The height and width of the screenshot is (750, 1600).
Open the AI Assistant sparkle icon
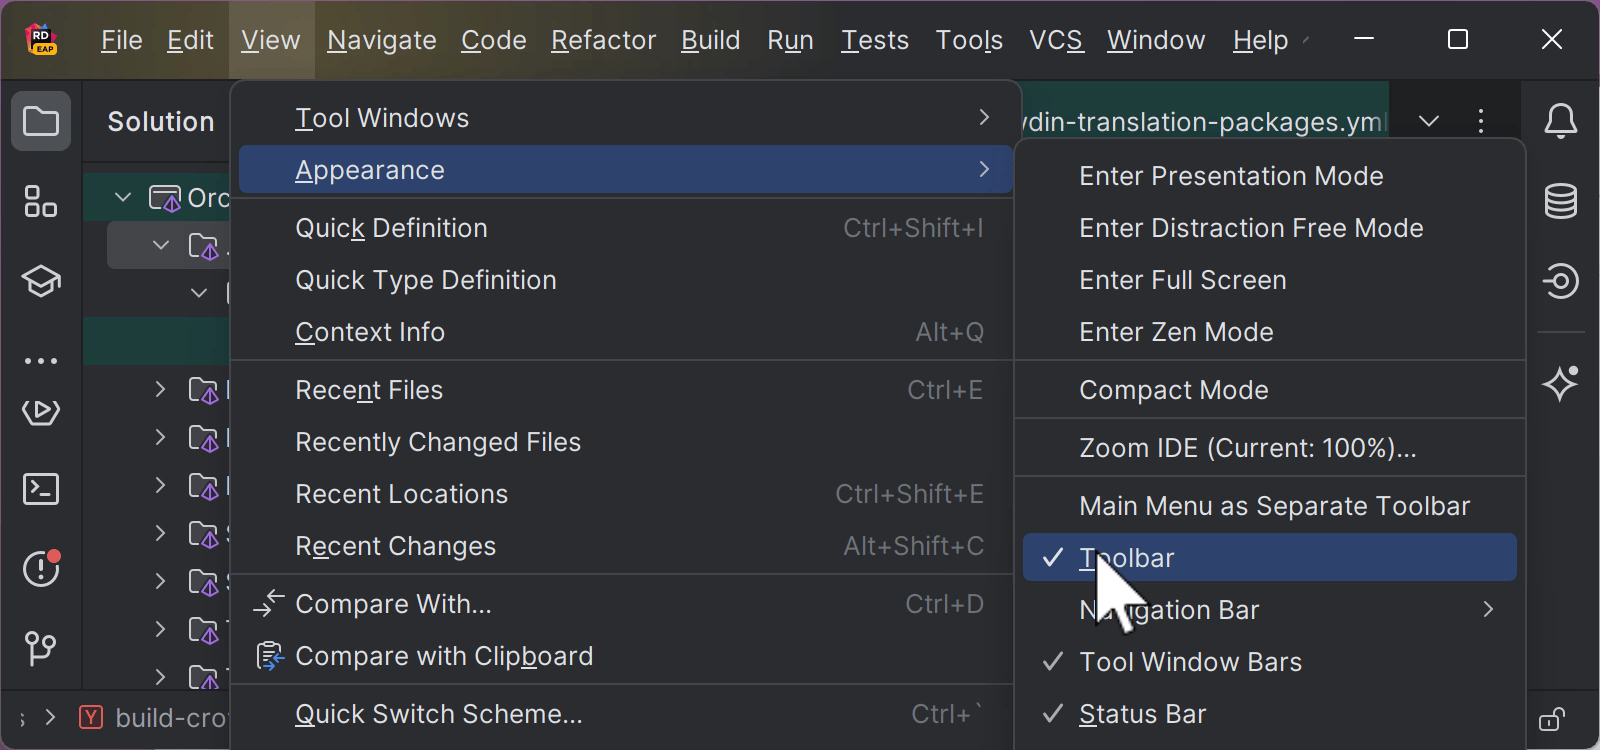(1560, 383)
